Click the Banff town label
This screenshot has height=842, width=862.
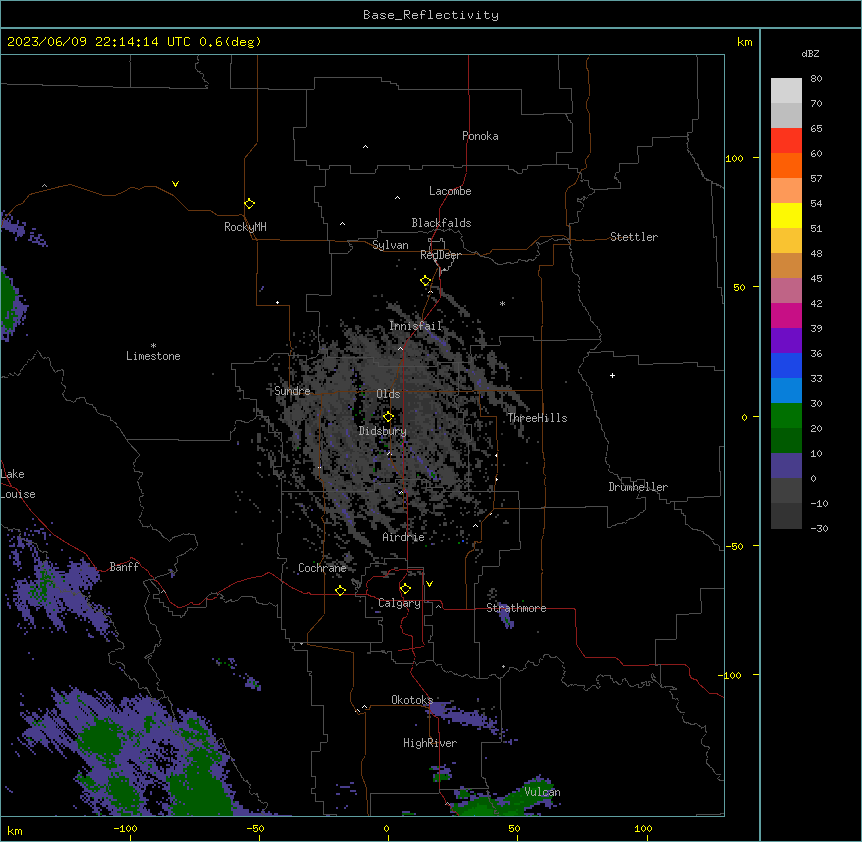124,567
